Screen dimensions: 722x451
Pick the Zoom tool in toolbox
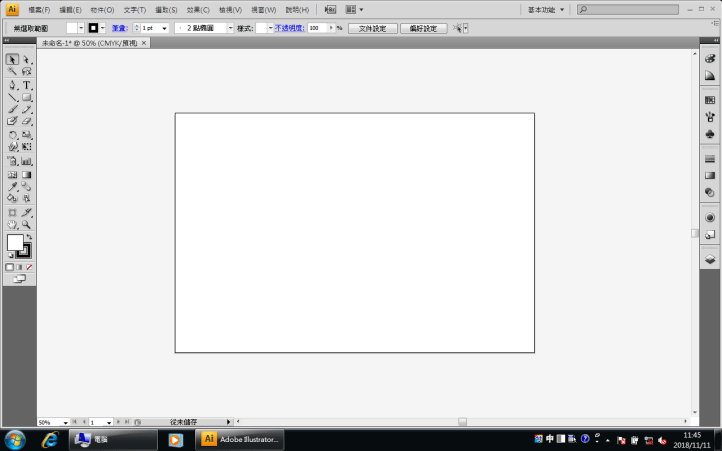27,225
